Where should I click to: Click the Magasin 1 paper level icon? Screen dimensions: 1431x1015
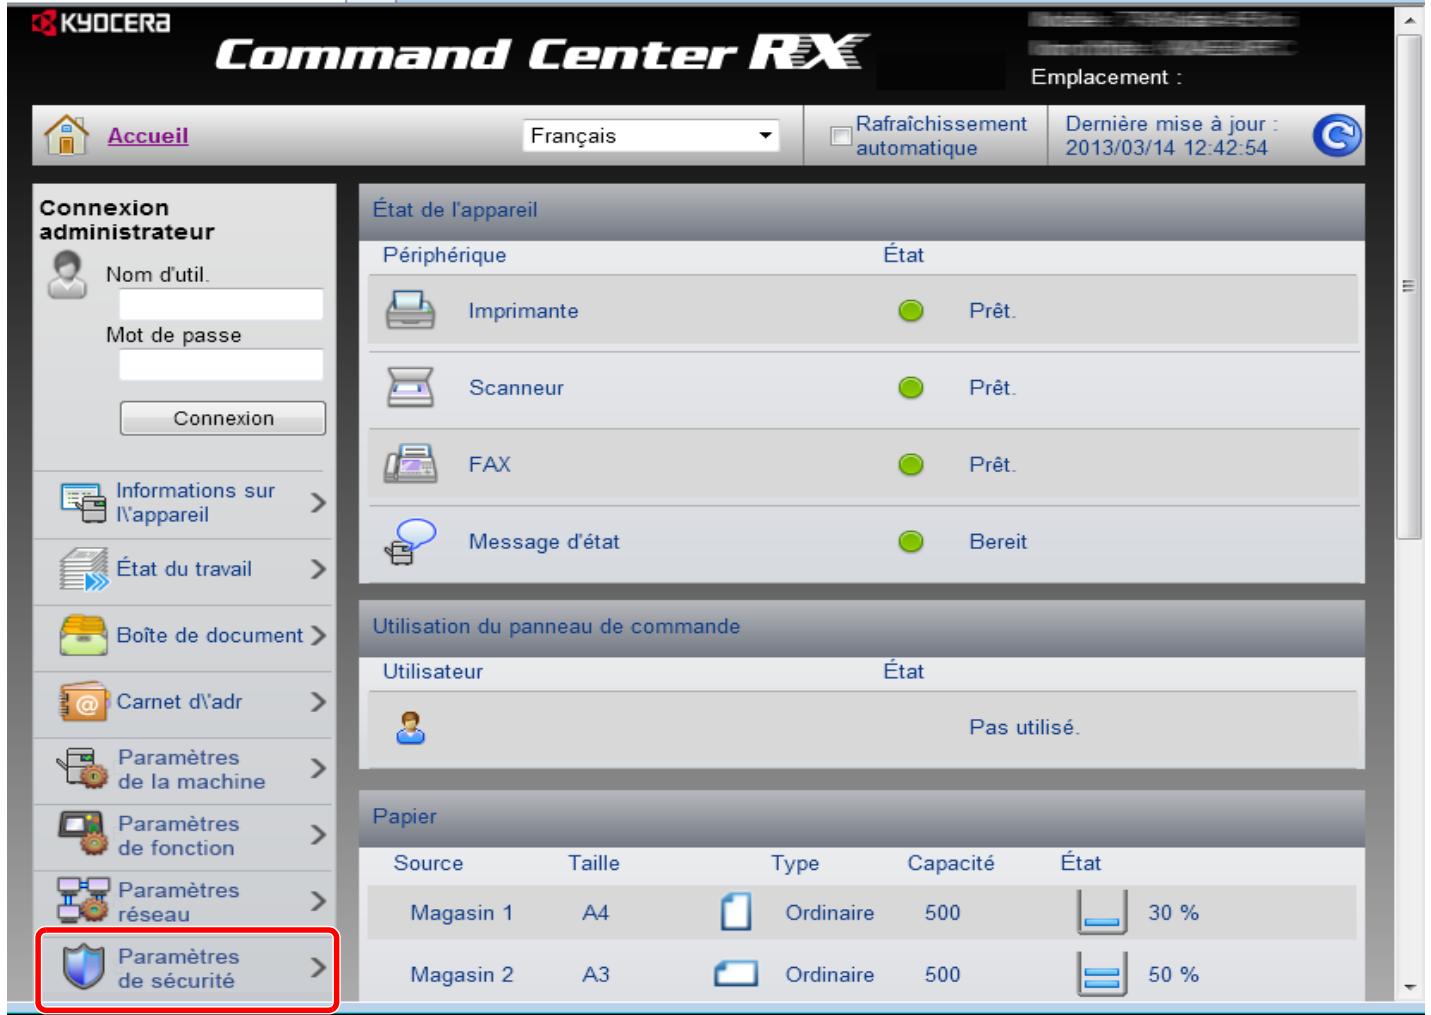tap(1102, 912)
